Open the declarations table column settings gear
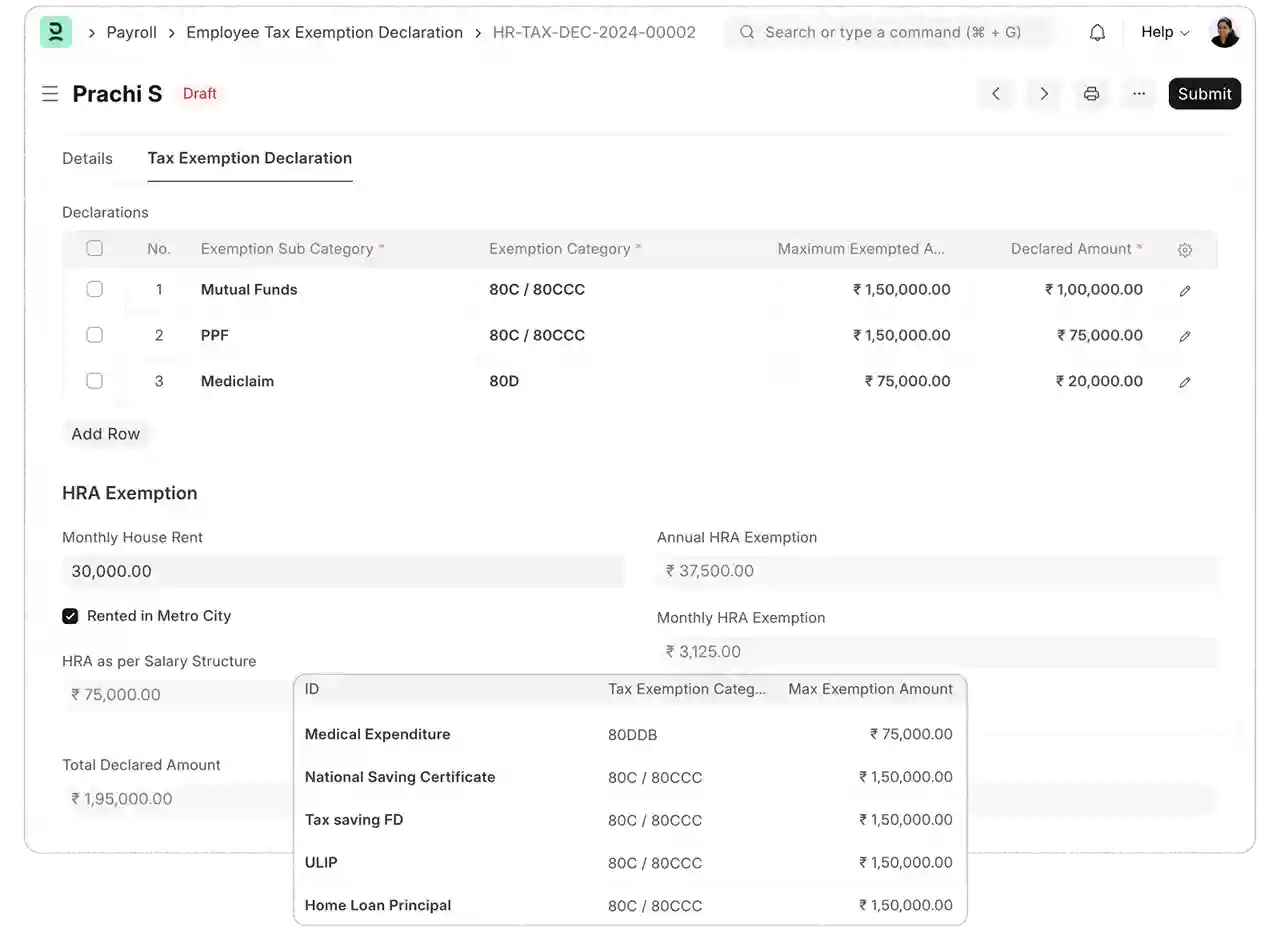The width and height of the screenshot is (1280, 931). [1185, 249]
